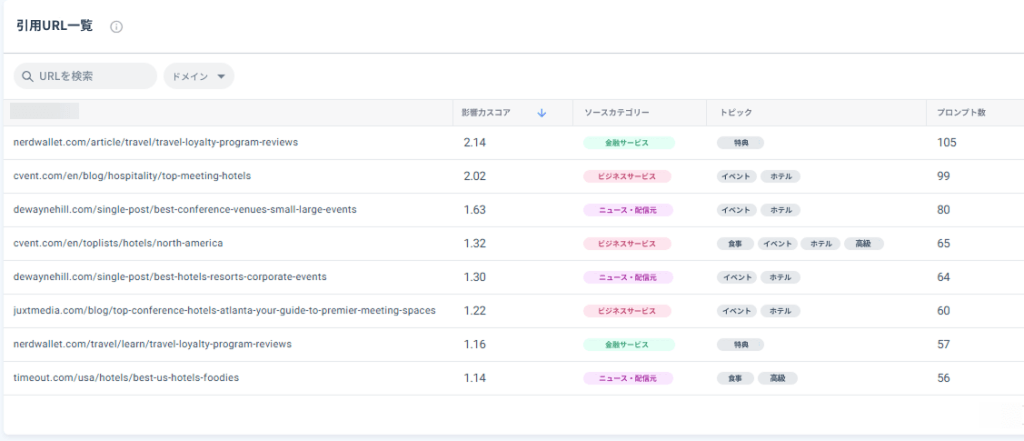Click ビジネスサービス tag in the juxtmedia row
The width and height of the screenshot is (1024, 441).
tap(627, 311)
